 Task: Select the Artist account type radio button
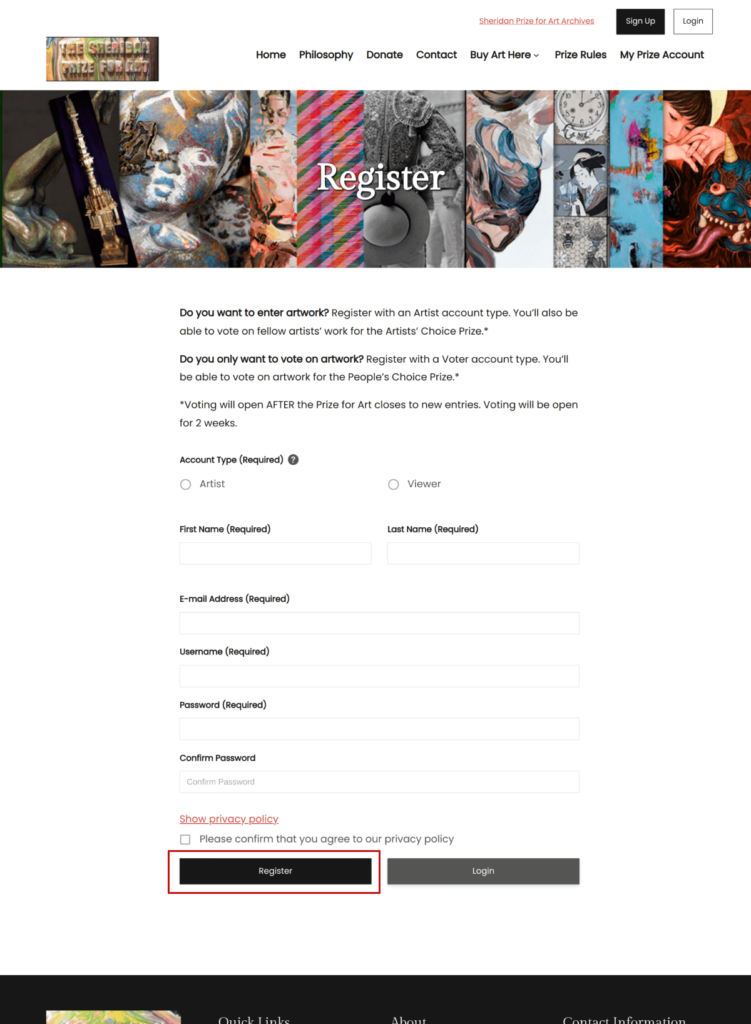click(185, 485)
